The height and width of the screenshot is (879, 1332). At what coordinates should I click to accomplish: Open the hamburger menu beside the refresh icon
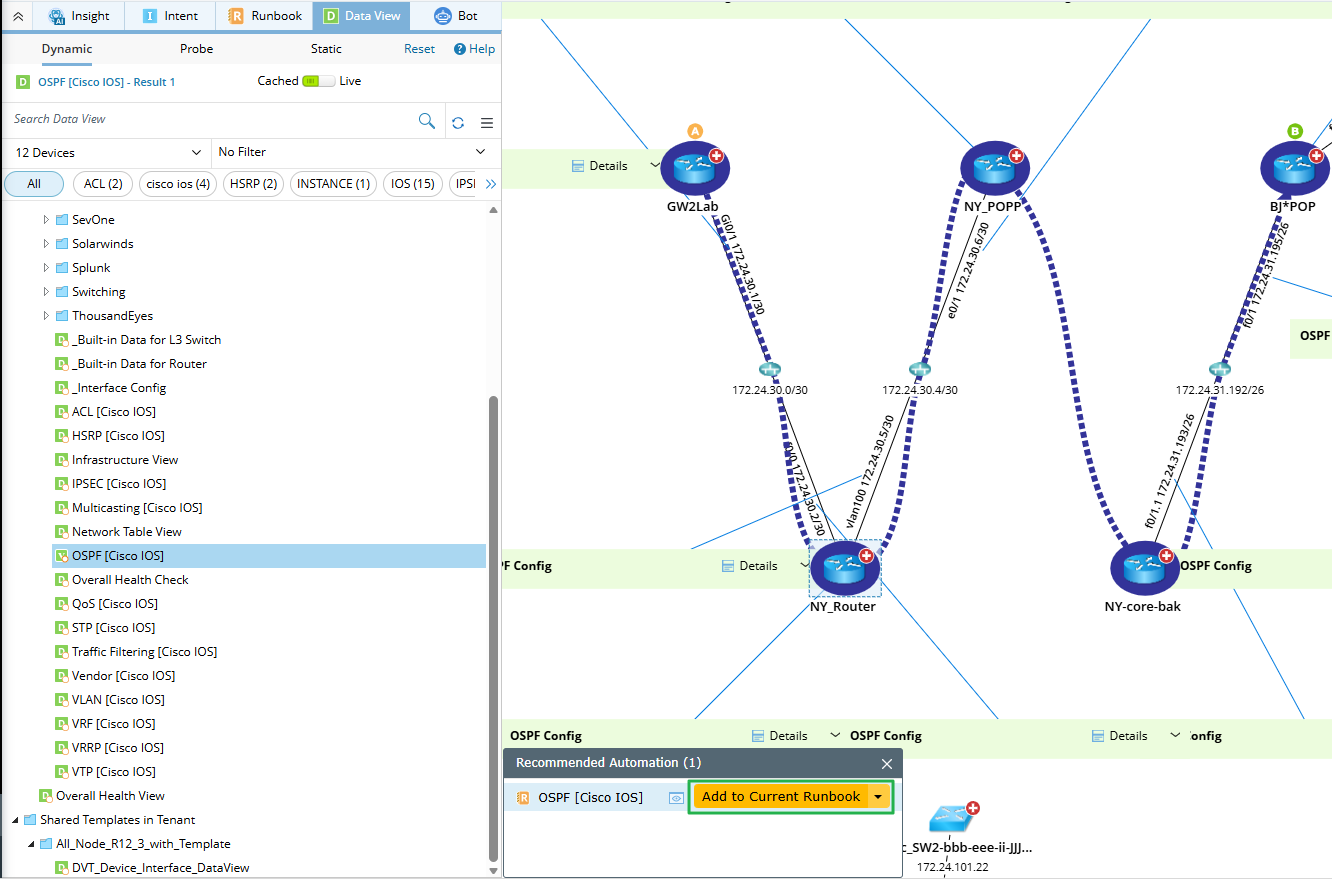(x=487, y=122)
